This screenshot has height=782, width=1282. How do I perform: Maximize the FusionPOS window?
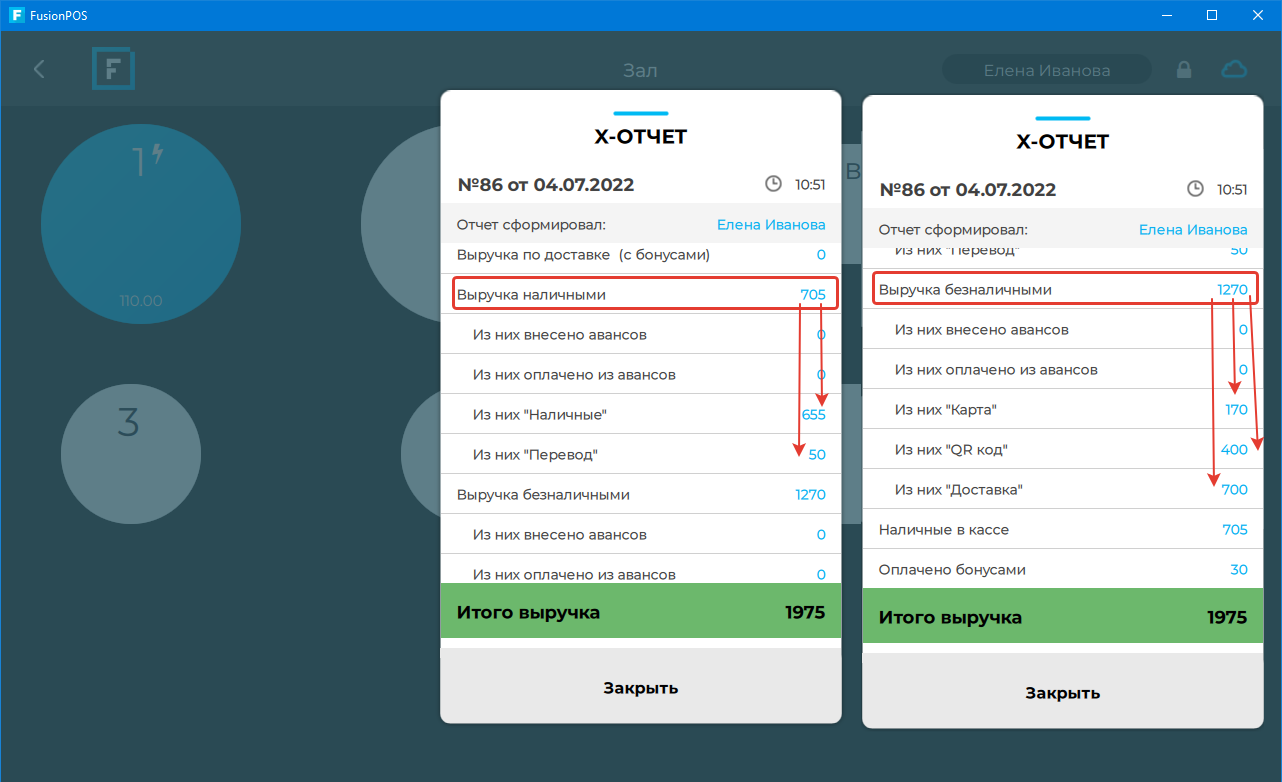1211,15
